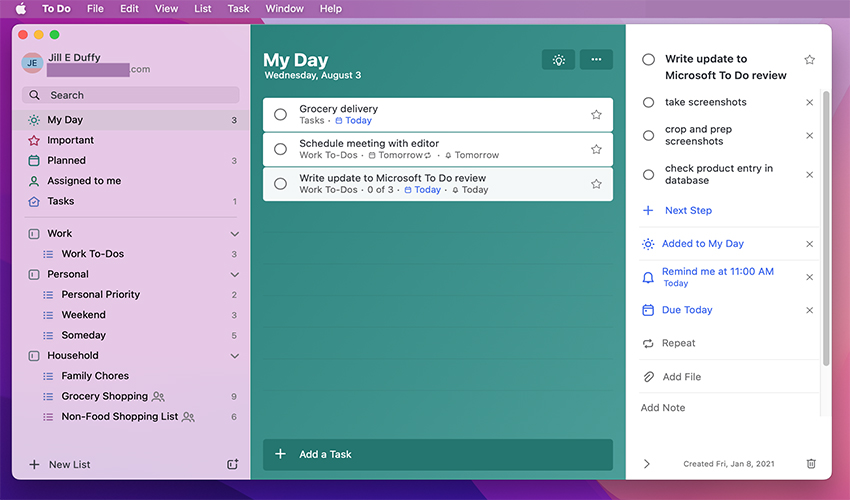This screenshot has height=500, width=850.
Task: Check off 'crop and prep screenshots' step
Action: [x=649, y=136]
